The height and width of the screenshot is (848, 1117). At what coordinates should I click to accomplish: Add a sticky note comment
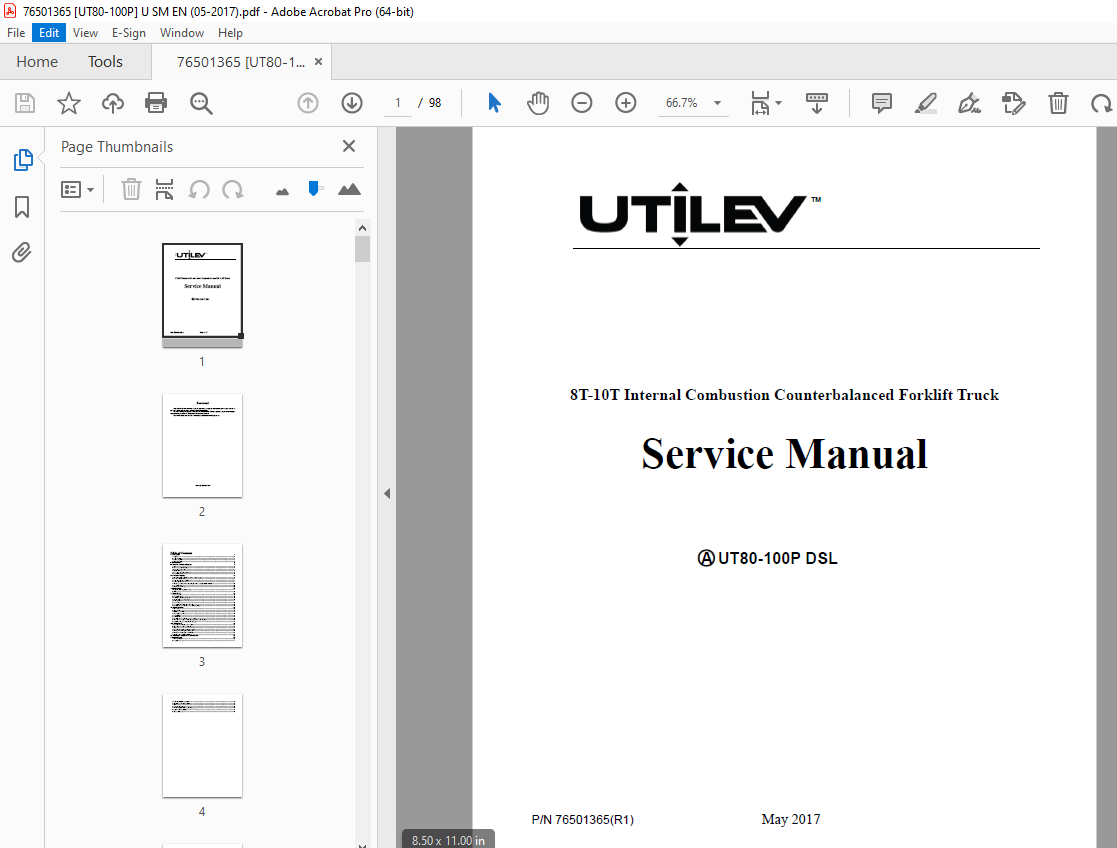(x=882, y=103)
